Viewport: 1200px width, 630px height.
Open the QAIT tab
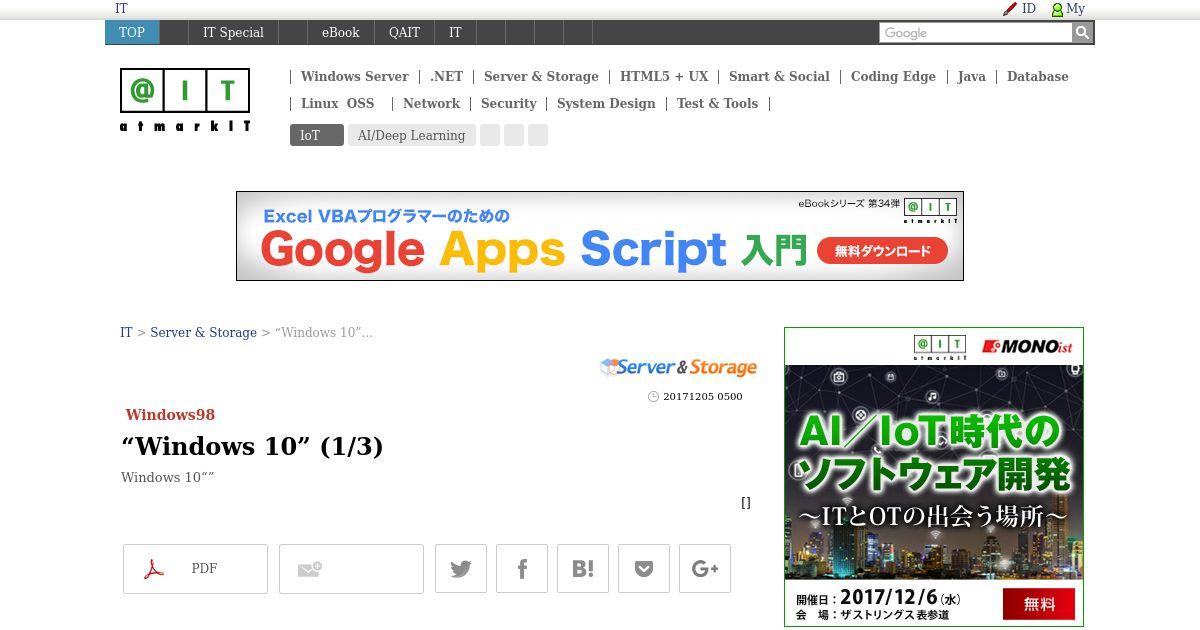click(x=404, y=32)
